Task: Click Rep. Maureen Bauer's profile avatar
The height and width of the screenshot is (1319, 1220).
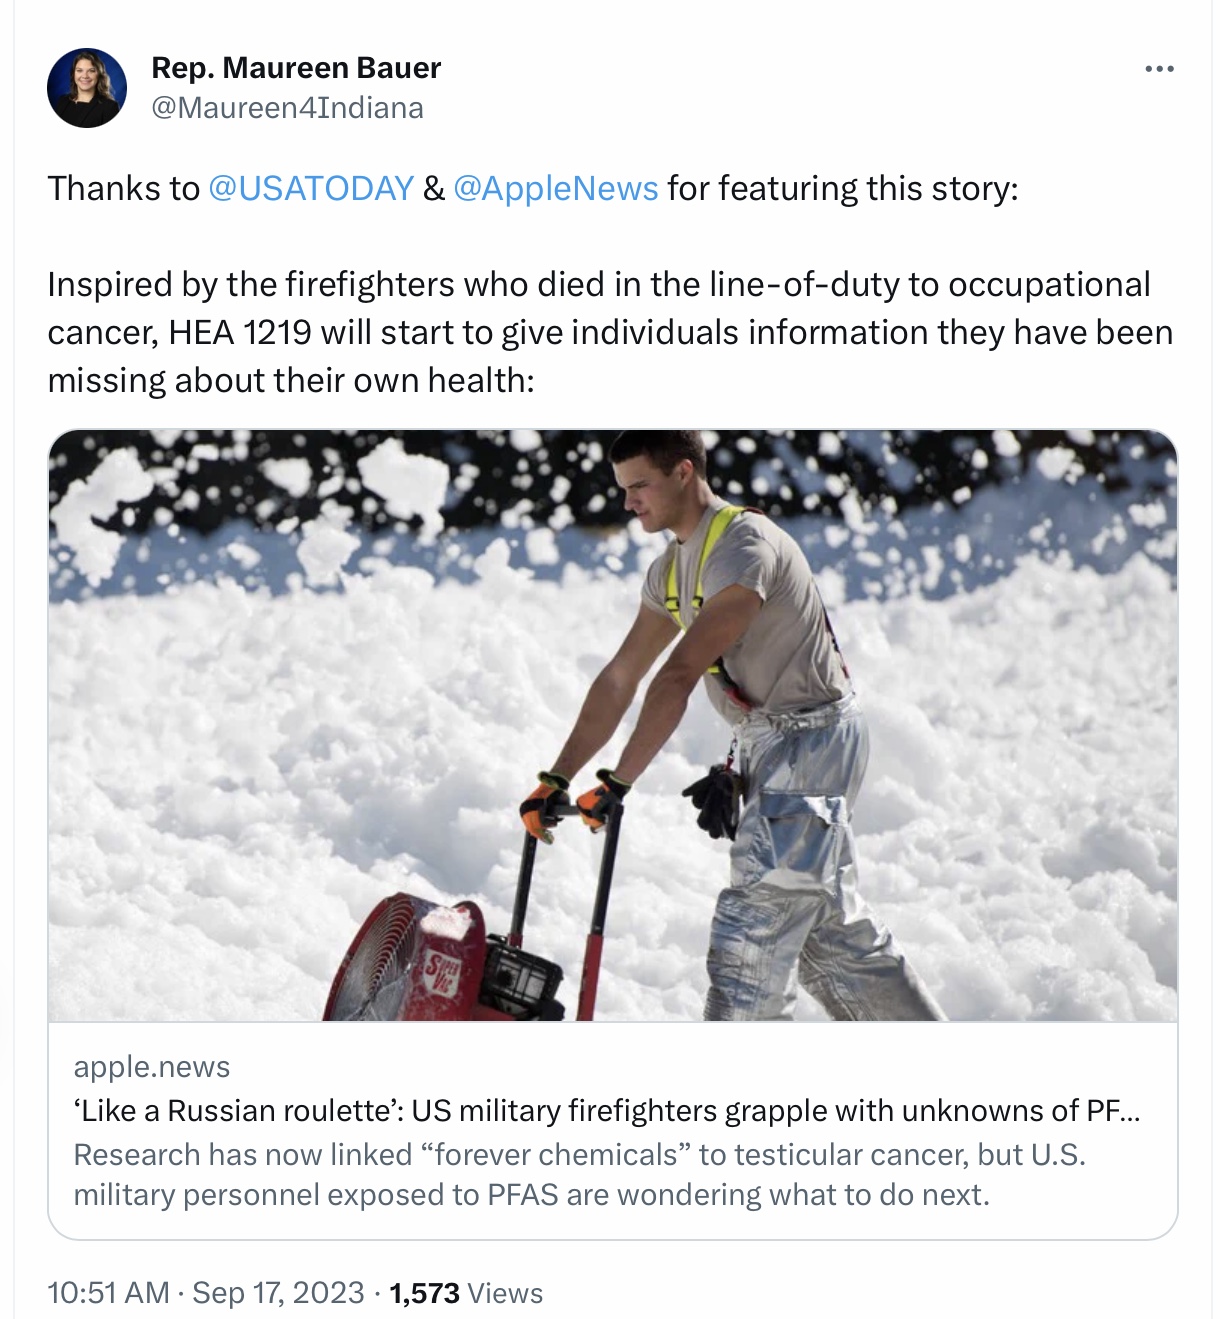Action: pyautogui.click(x=87, y=88)
